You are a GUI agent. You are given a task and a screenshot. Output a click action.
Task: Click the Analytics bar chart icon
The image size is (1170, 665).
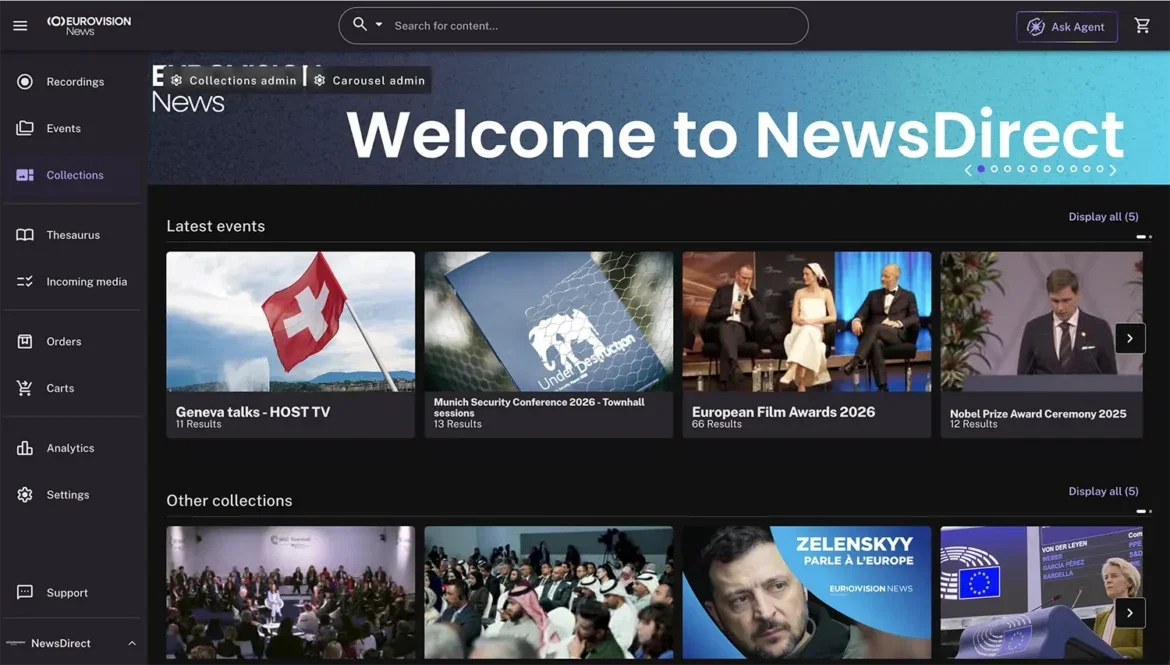click(x=25, y=448)
